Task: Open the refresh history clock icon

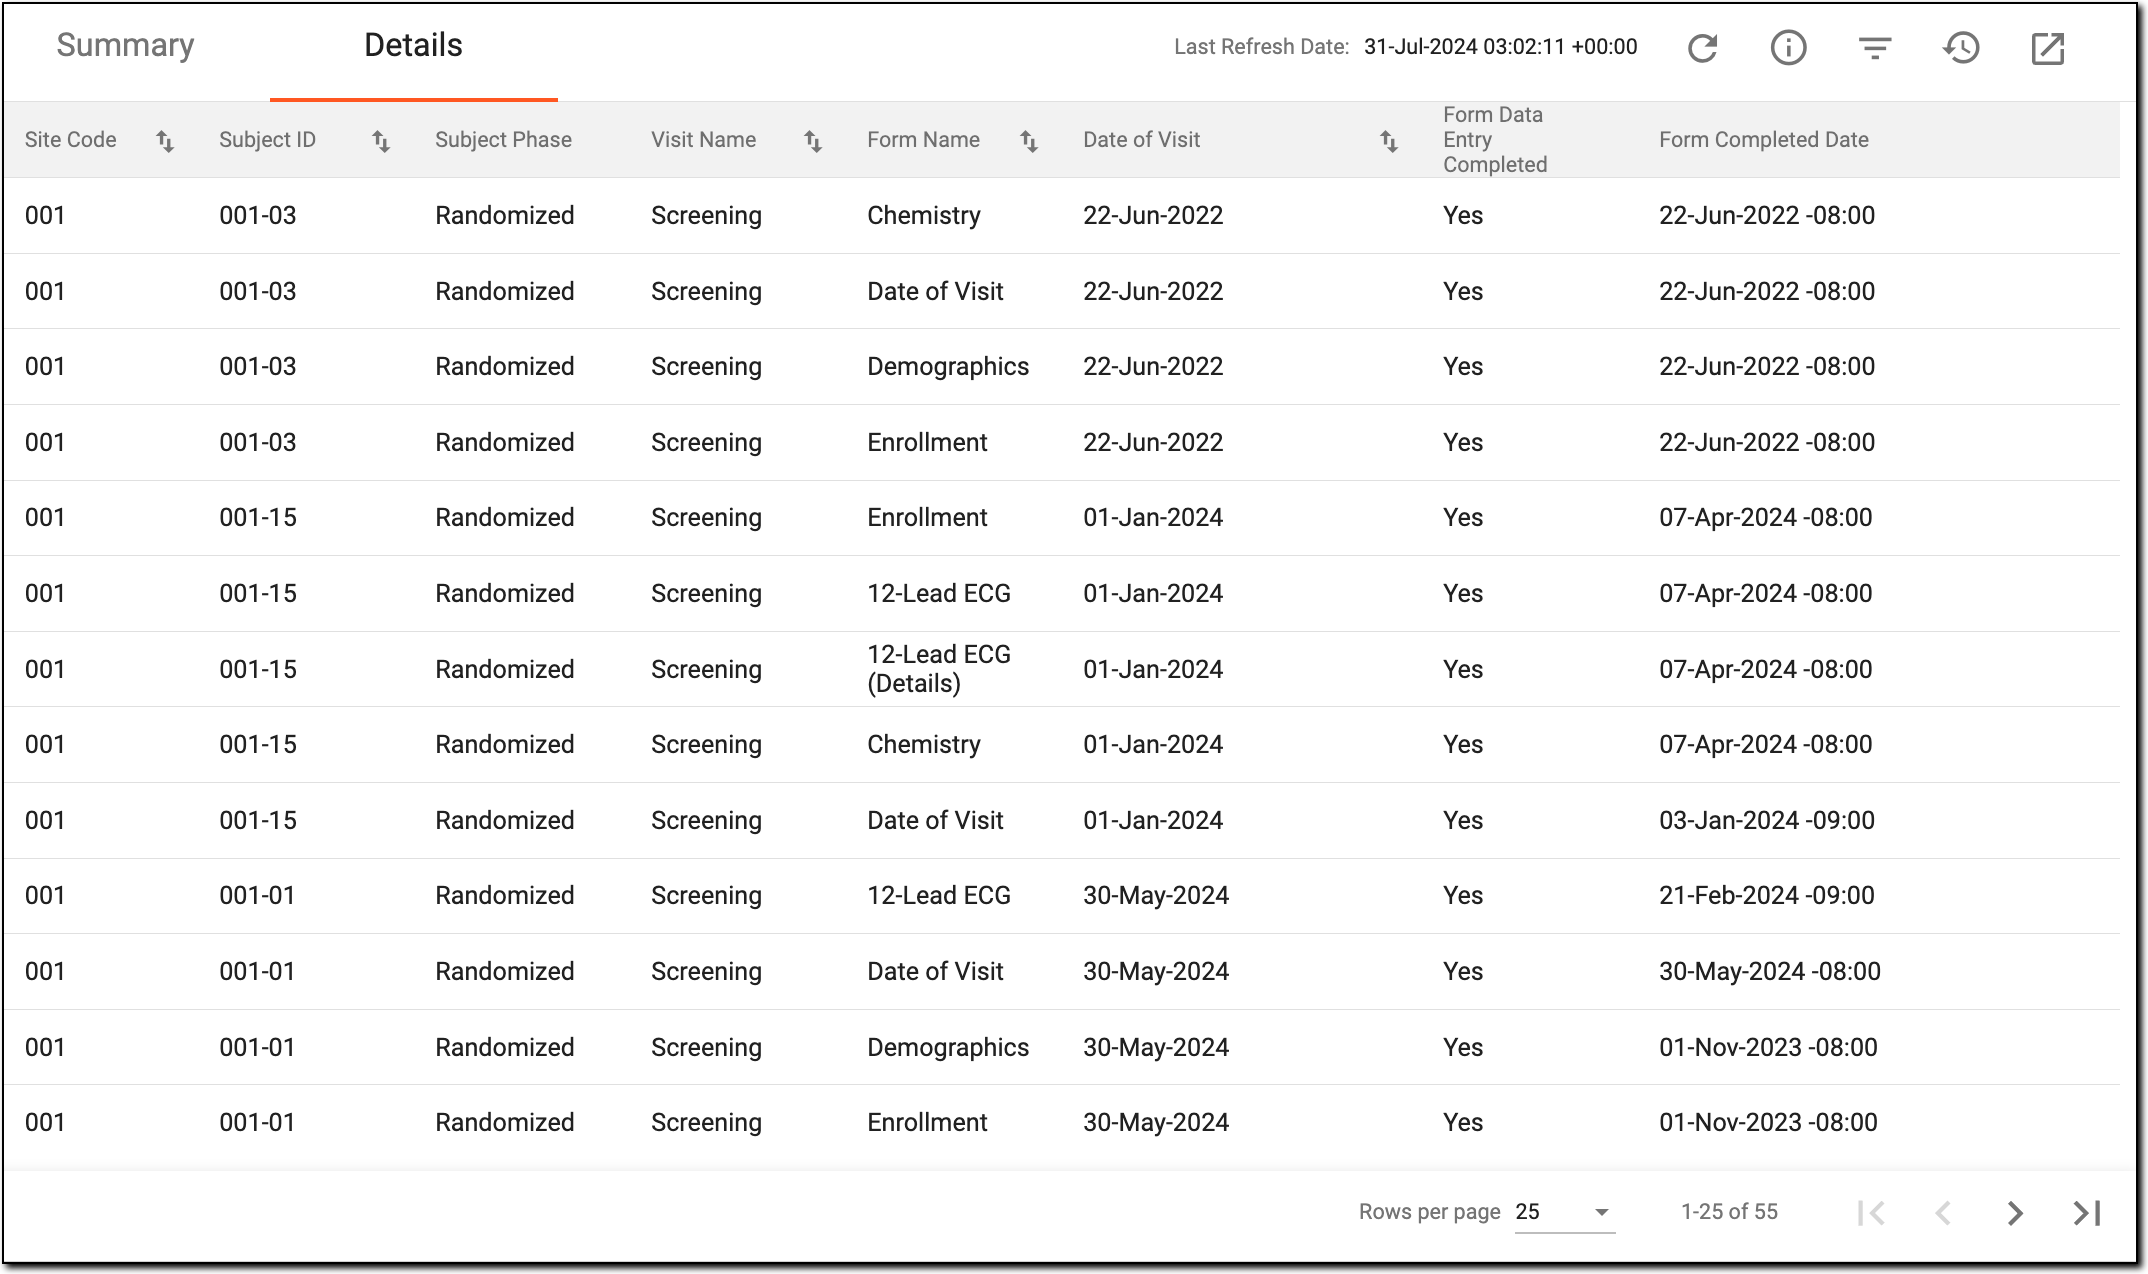Action: [1961, 48]
